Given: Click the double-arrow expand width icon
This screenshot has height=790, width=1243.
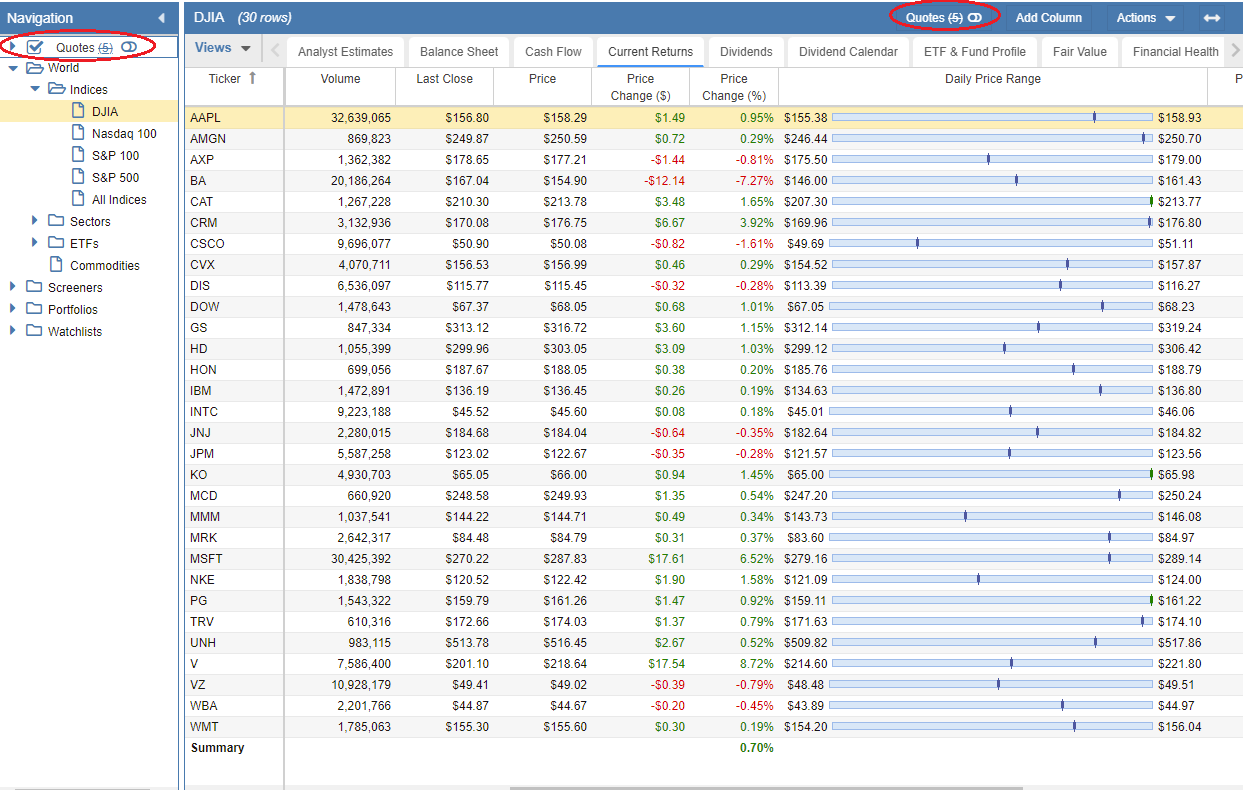Looking at the screenshot, I should pos(1212,18).
